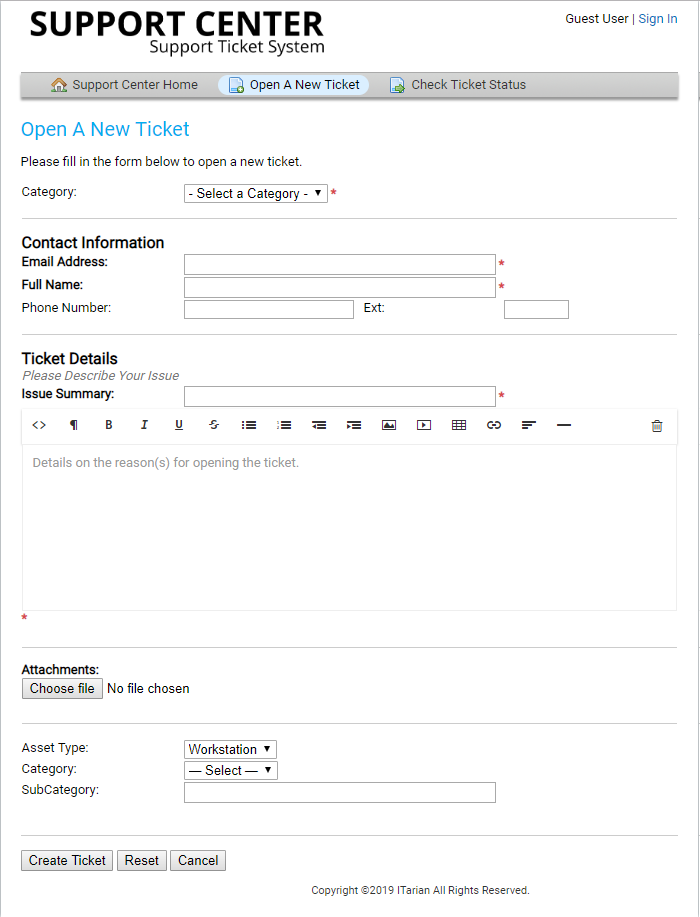Show paragraph marks in the editor
This screenshot has height=917, width=700.
73,424
